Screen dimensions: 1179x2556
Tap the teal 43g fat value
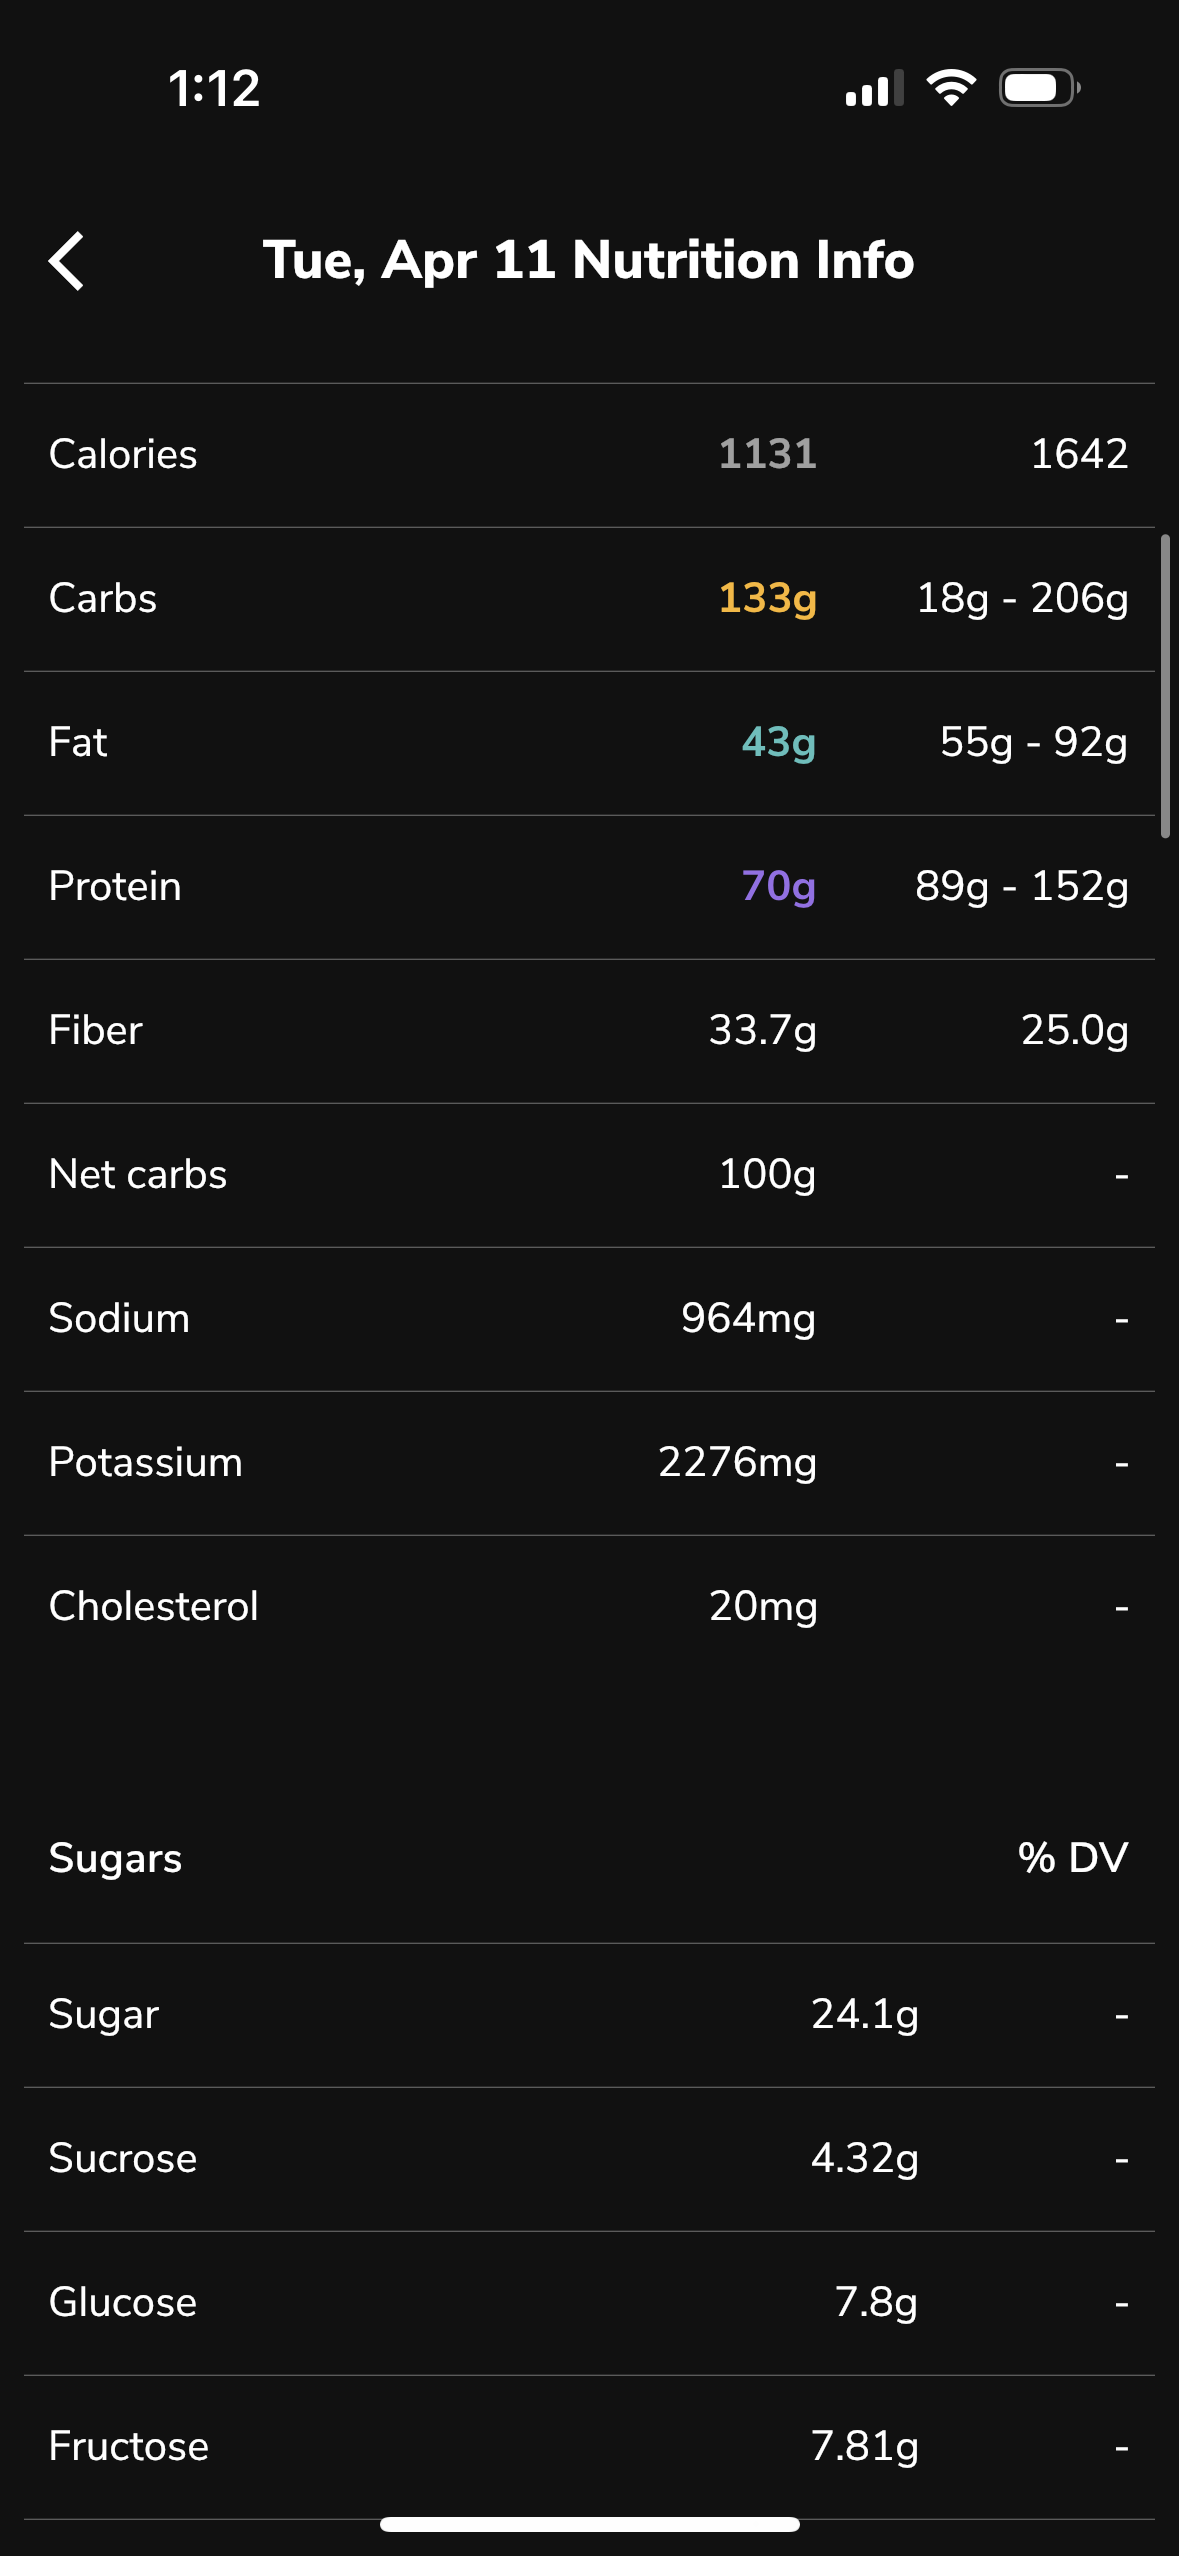(778, 742)
